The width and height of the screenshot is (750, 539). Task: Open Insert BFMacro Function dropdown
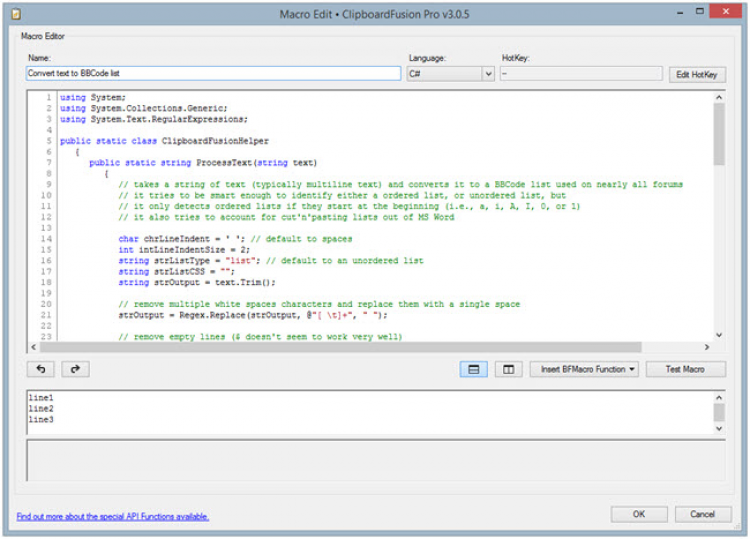(x=584, y=369)
